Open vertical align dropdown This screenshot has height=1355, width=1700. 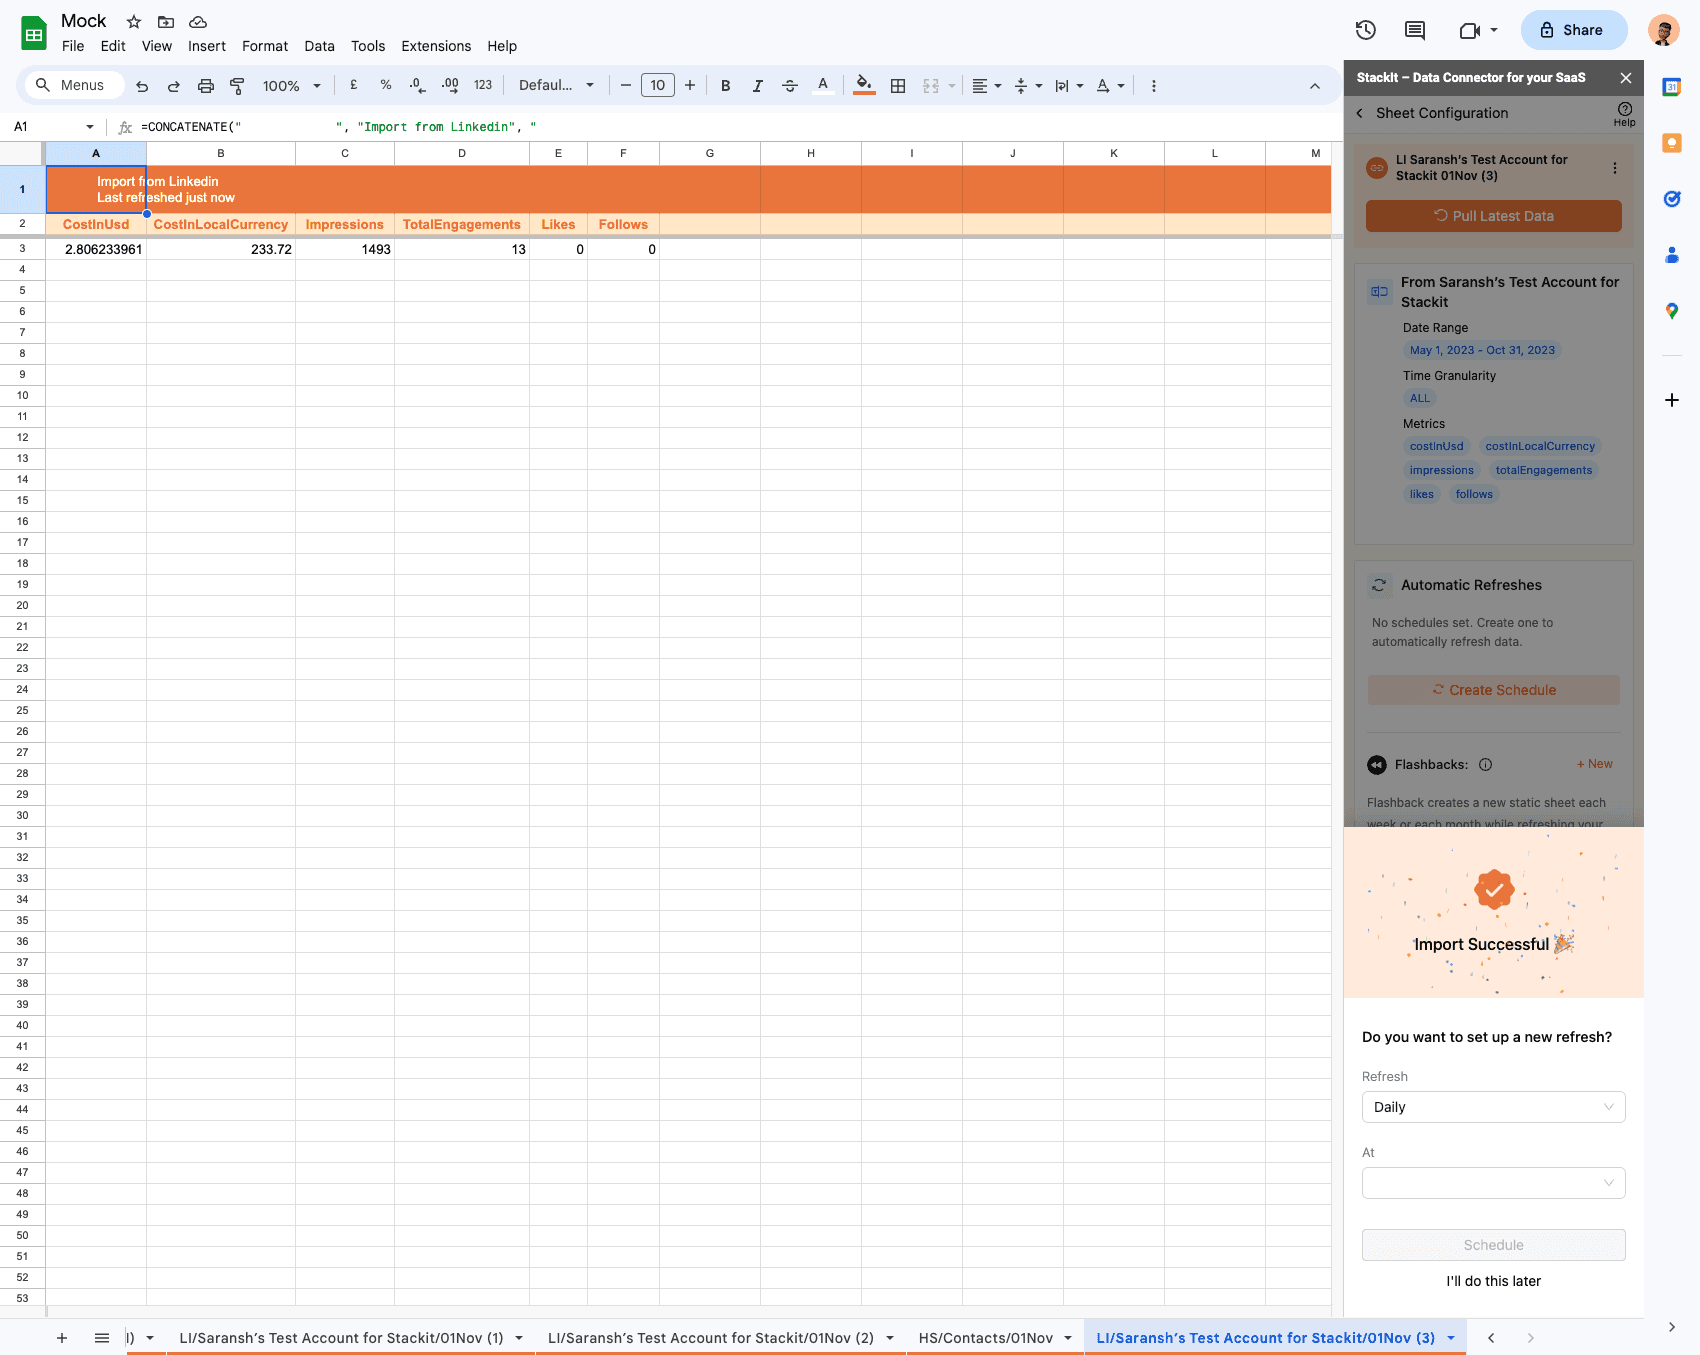(1028, 86)
